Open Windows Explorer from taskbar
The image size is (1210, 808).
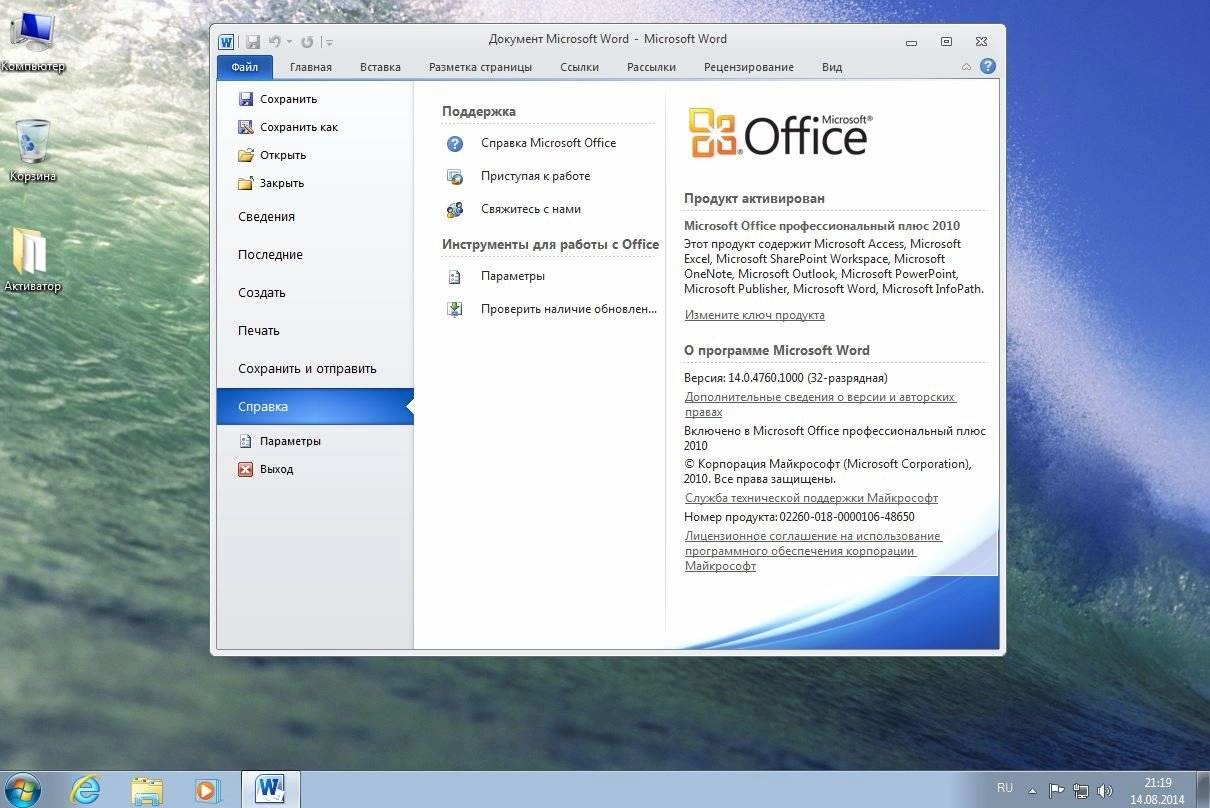pyautogui.click(x=147, y=790)
